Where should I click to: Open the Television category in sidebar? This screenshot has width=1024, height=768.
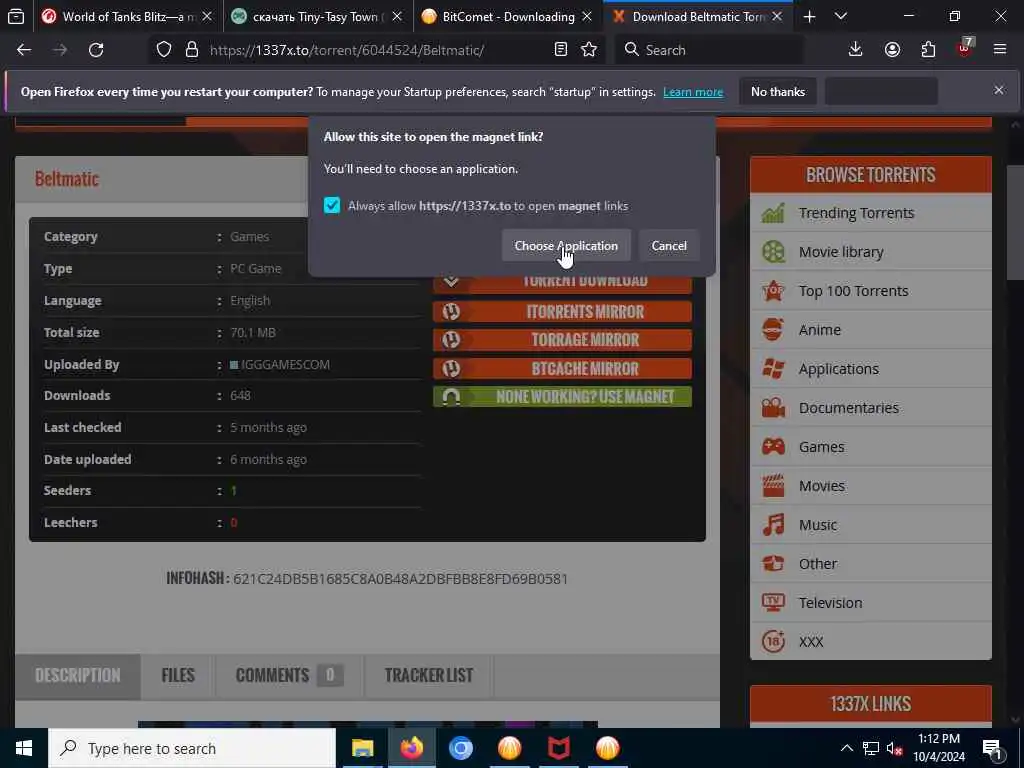pyautogui.click(x=871, y=603)
